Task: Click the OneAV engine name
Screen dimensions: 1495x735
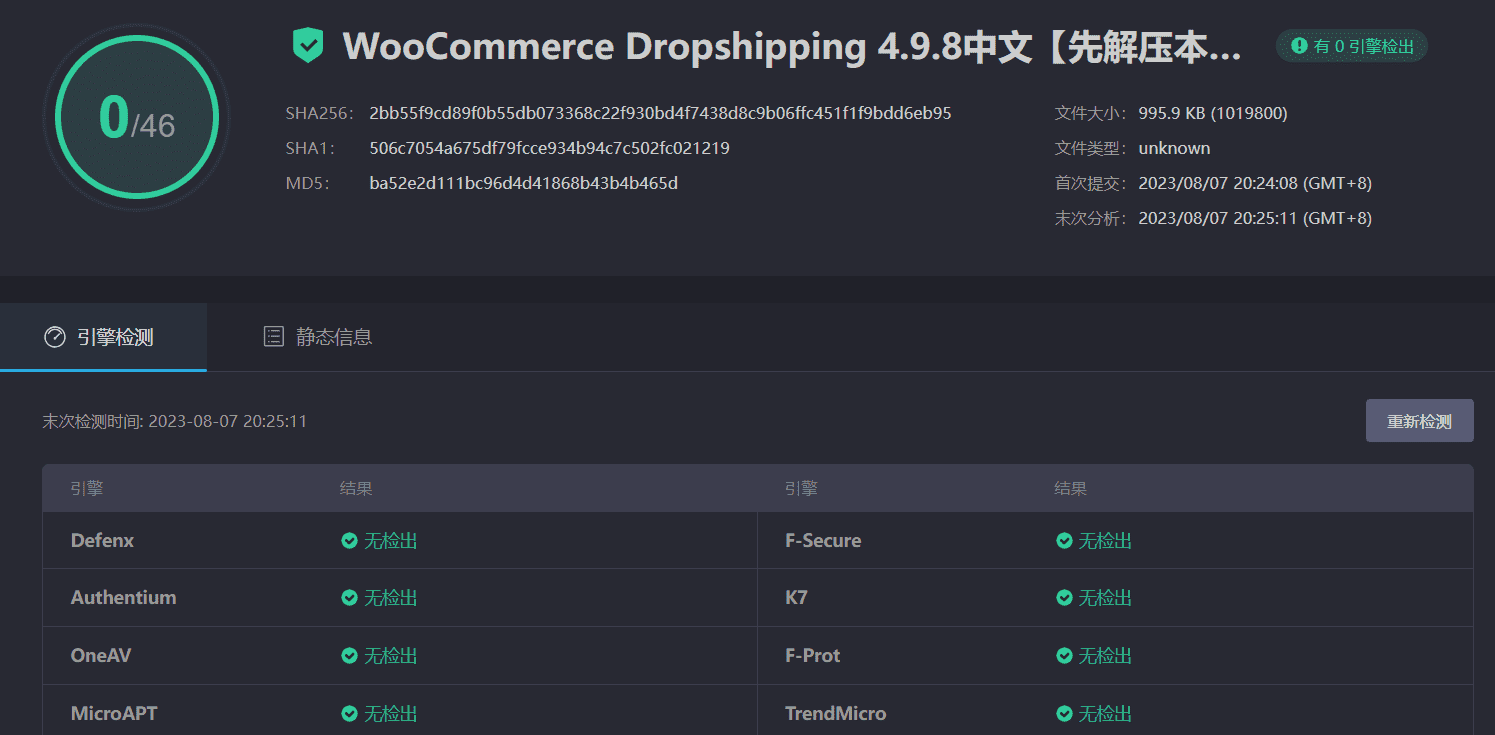Action: (101, 656)
